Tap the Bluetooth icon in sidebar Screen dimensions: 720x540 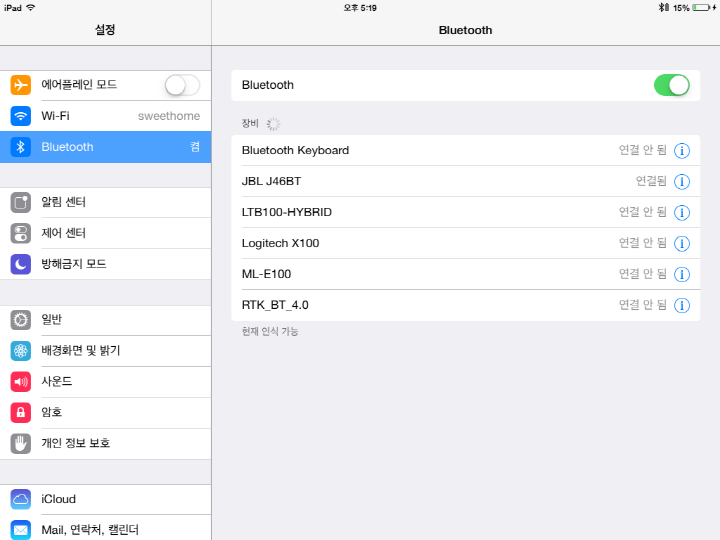pyautogui.click(x=21, y=147)
